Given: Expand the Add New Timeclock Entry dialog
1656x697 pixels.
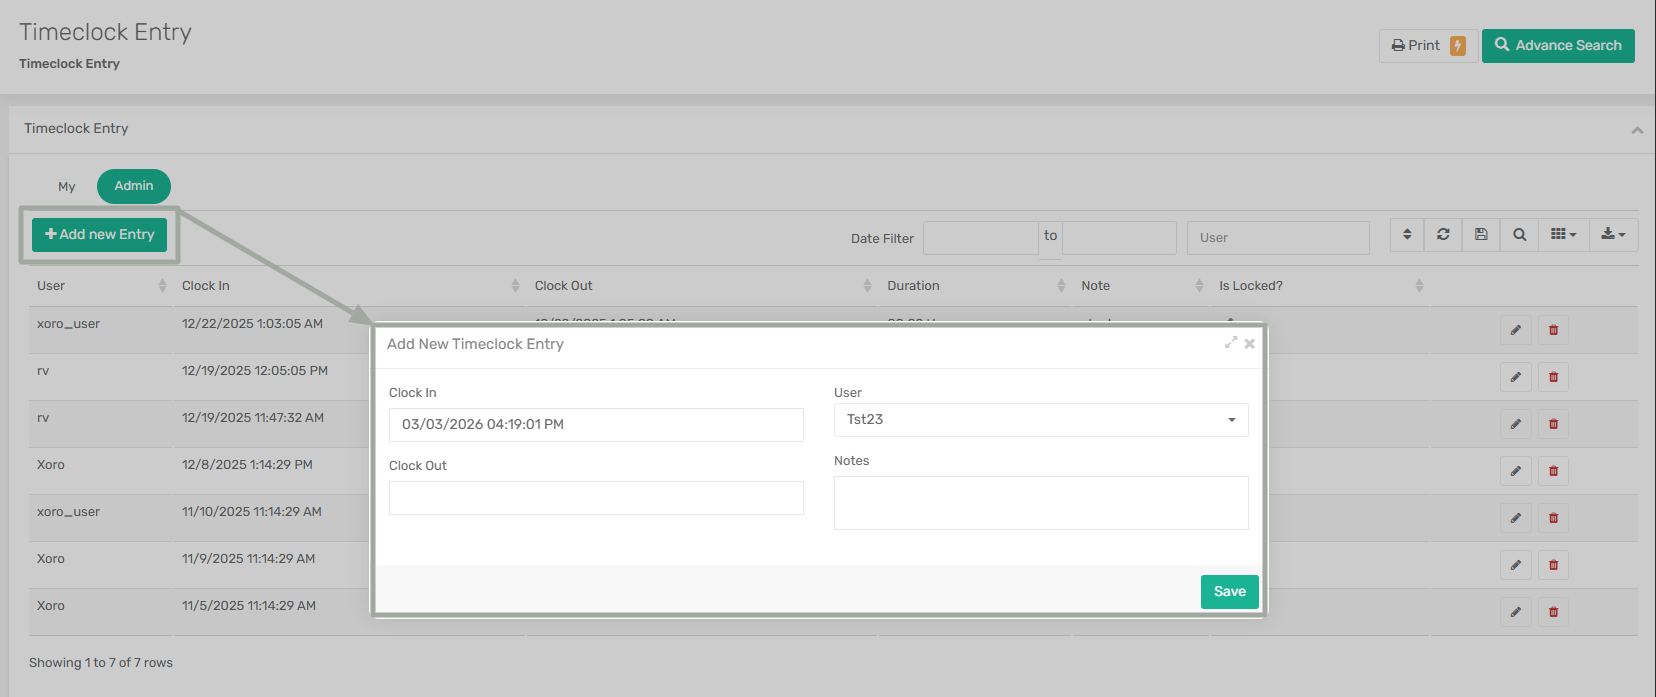Looking at the screenshot, I should [x=1231, y=343].
